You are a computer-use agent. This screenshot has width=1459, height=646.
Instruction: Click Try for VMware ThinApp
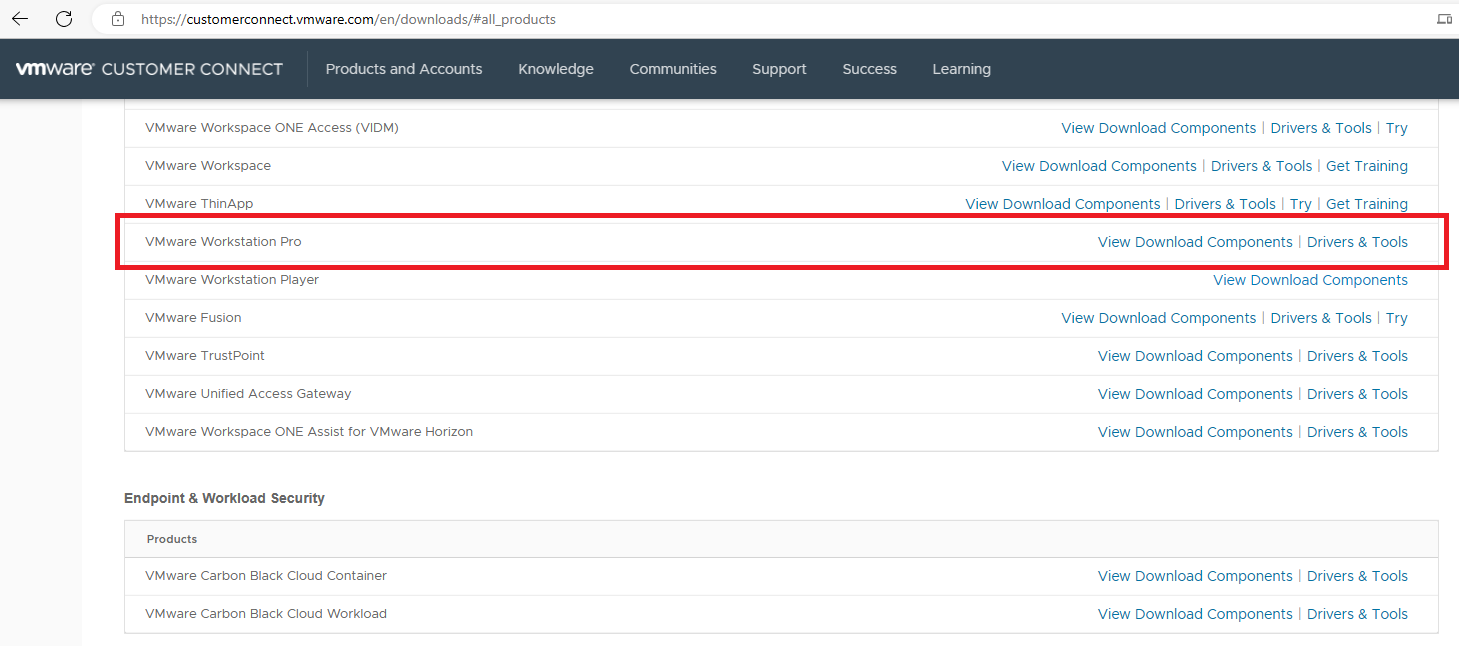pyautogui.click(x=1301, y=204)
